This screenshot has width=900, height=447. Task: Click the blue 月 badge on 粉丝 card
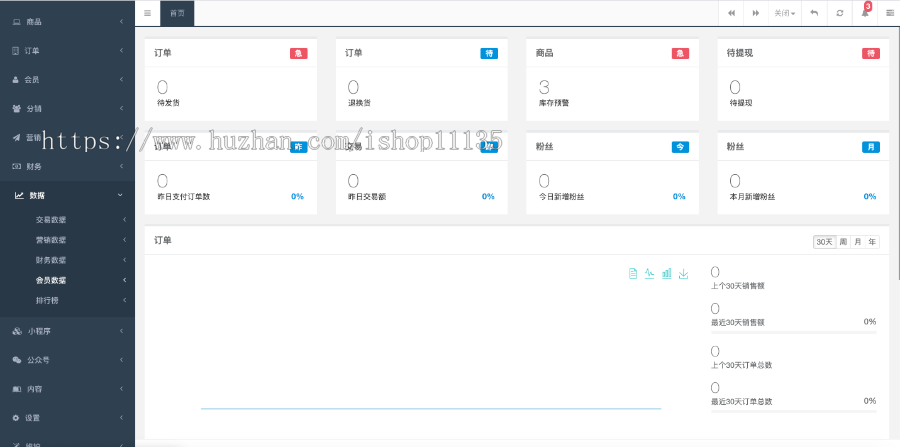(x=871, y=147)
